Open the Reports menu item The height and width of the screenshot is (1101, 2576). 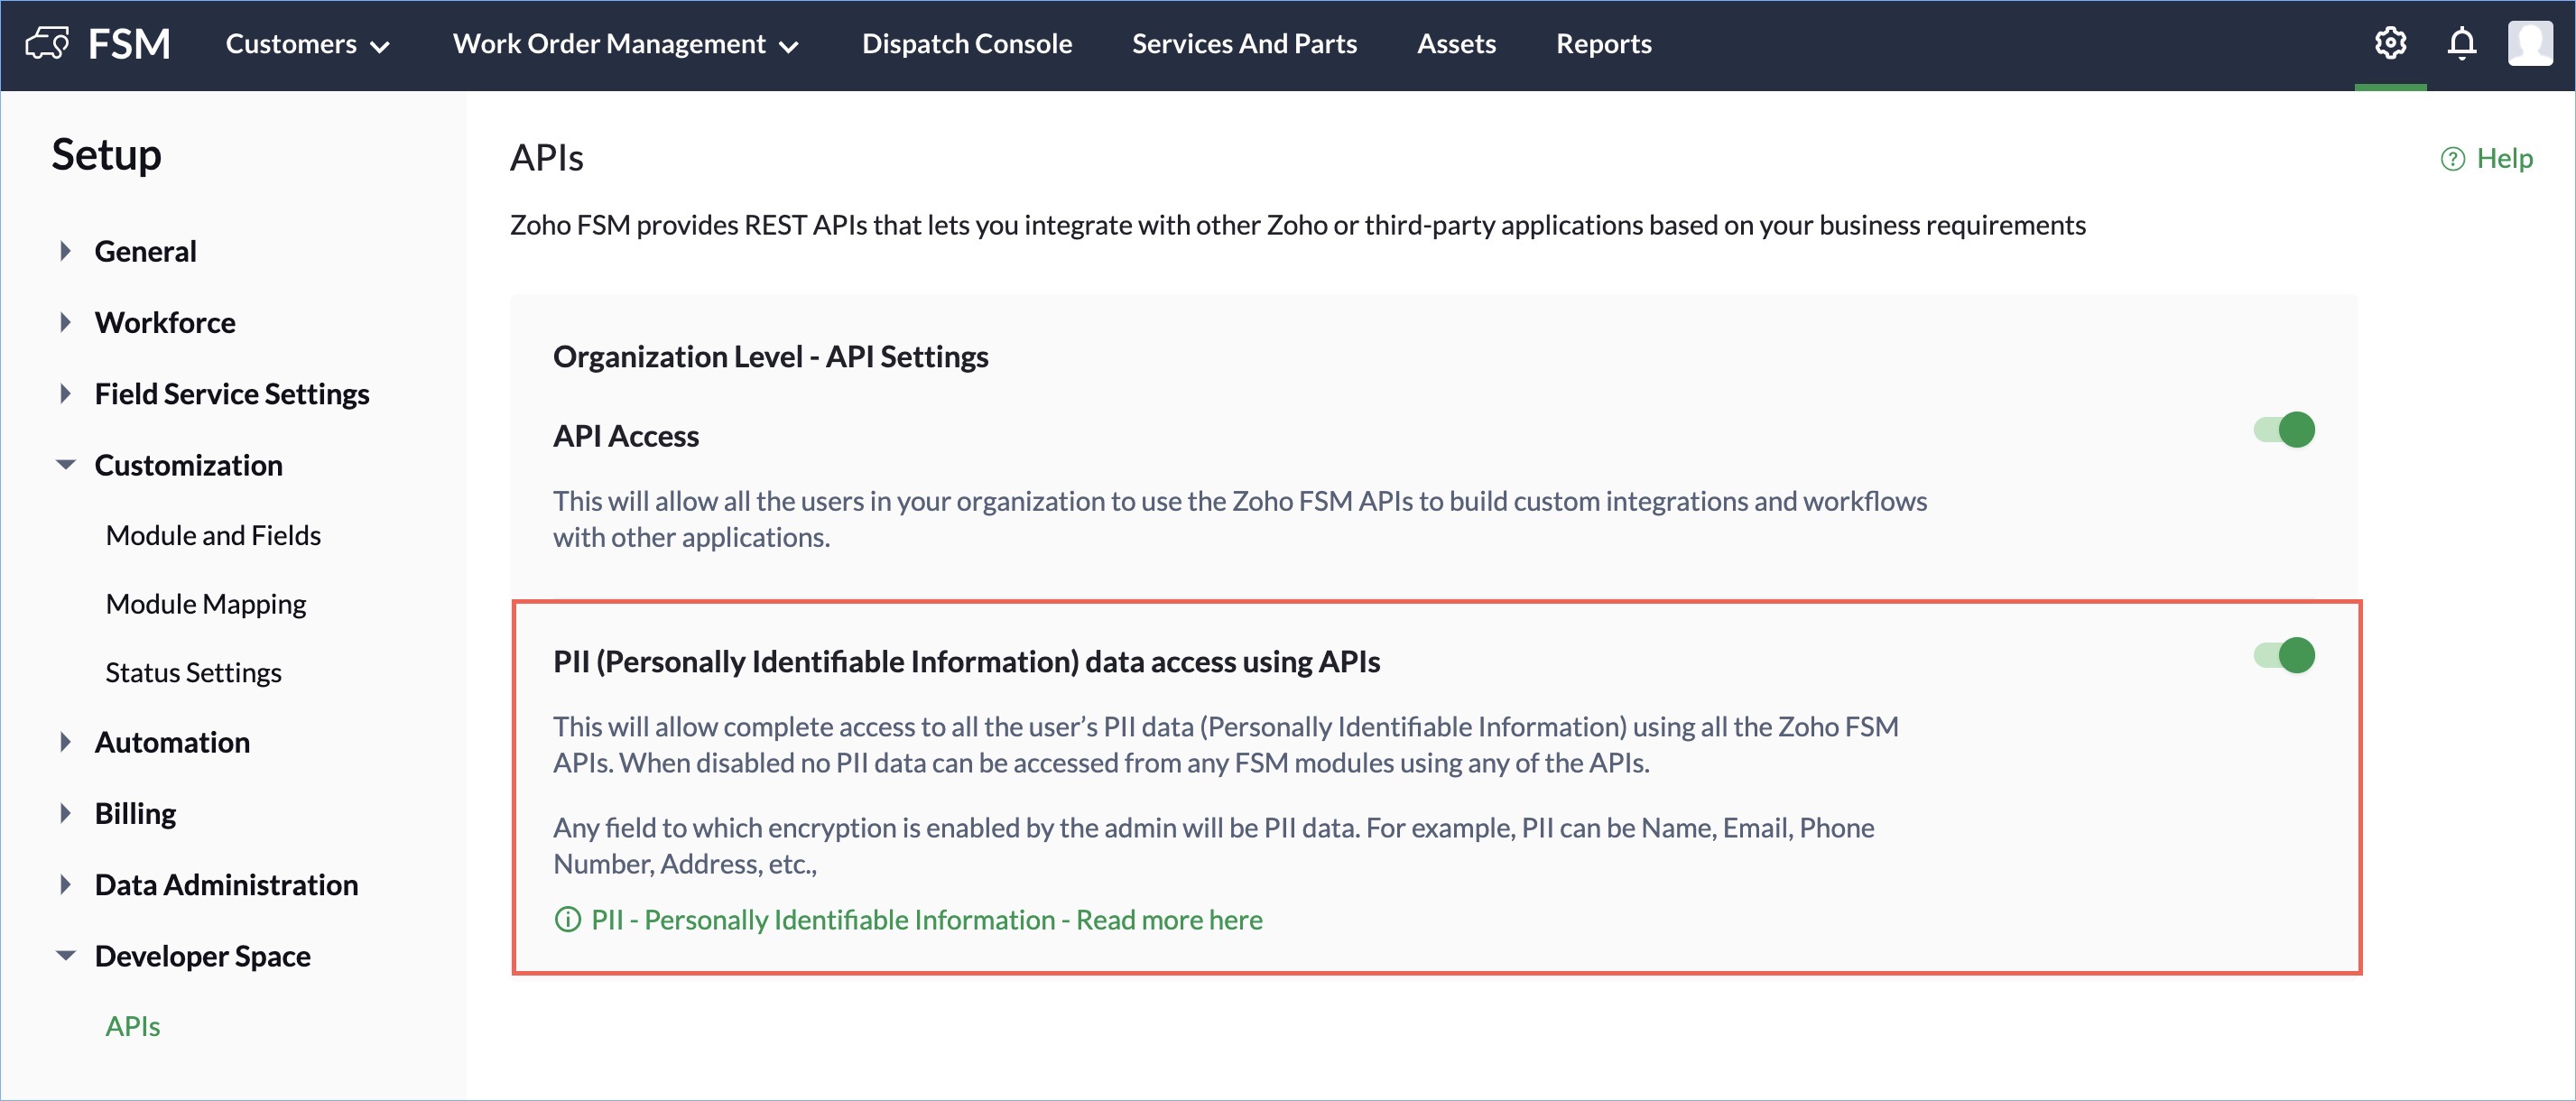tap(1603, 44)
